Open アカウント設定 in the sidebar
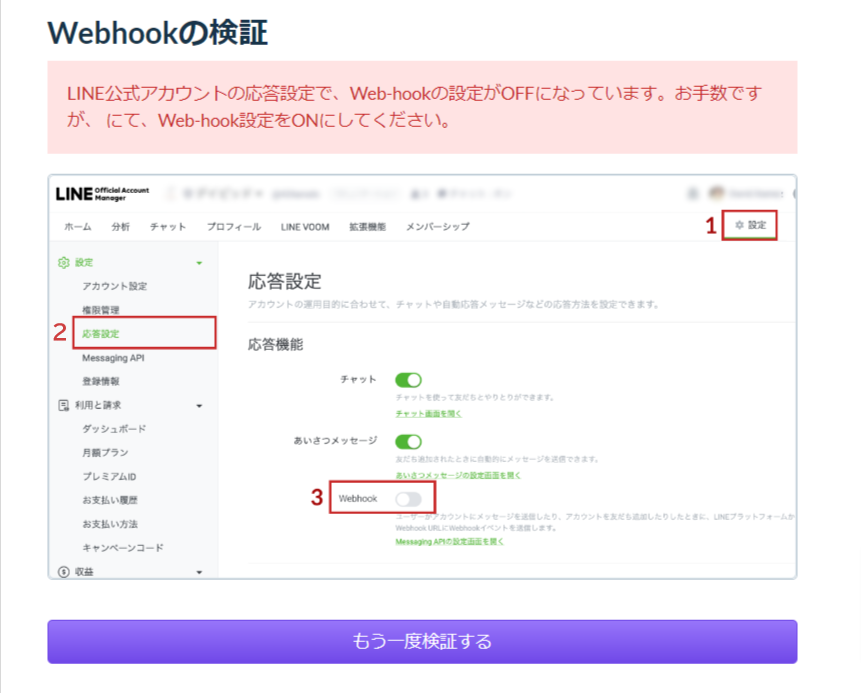This screenshot has width=861, height=693. click(x=115, y=286)
